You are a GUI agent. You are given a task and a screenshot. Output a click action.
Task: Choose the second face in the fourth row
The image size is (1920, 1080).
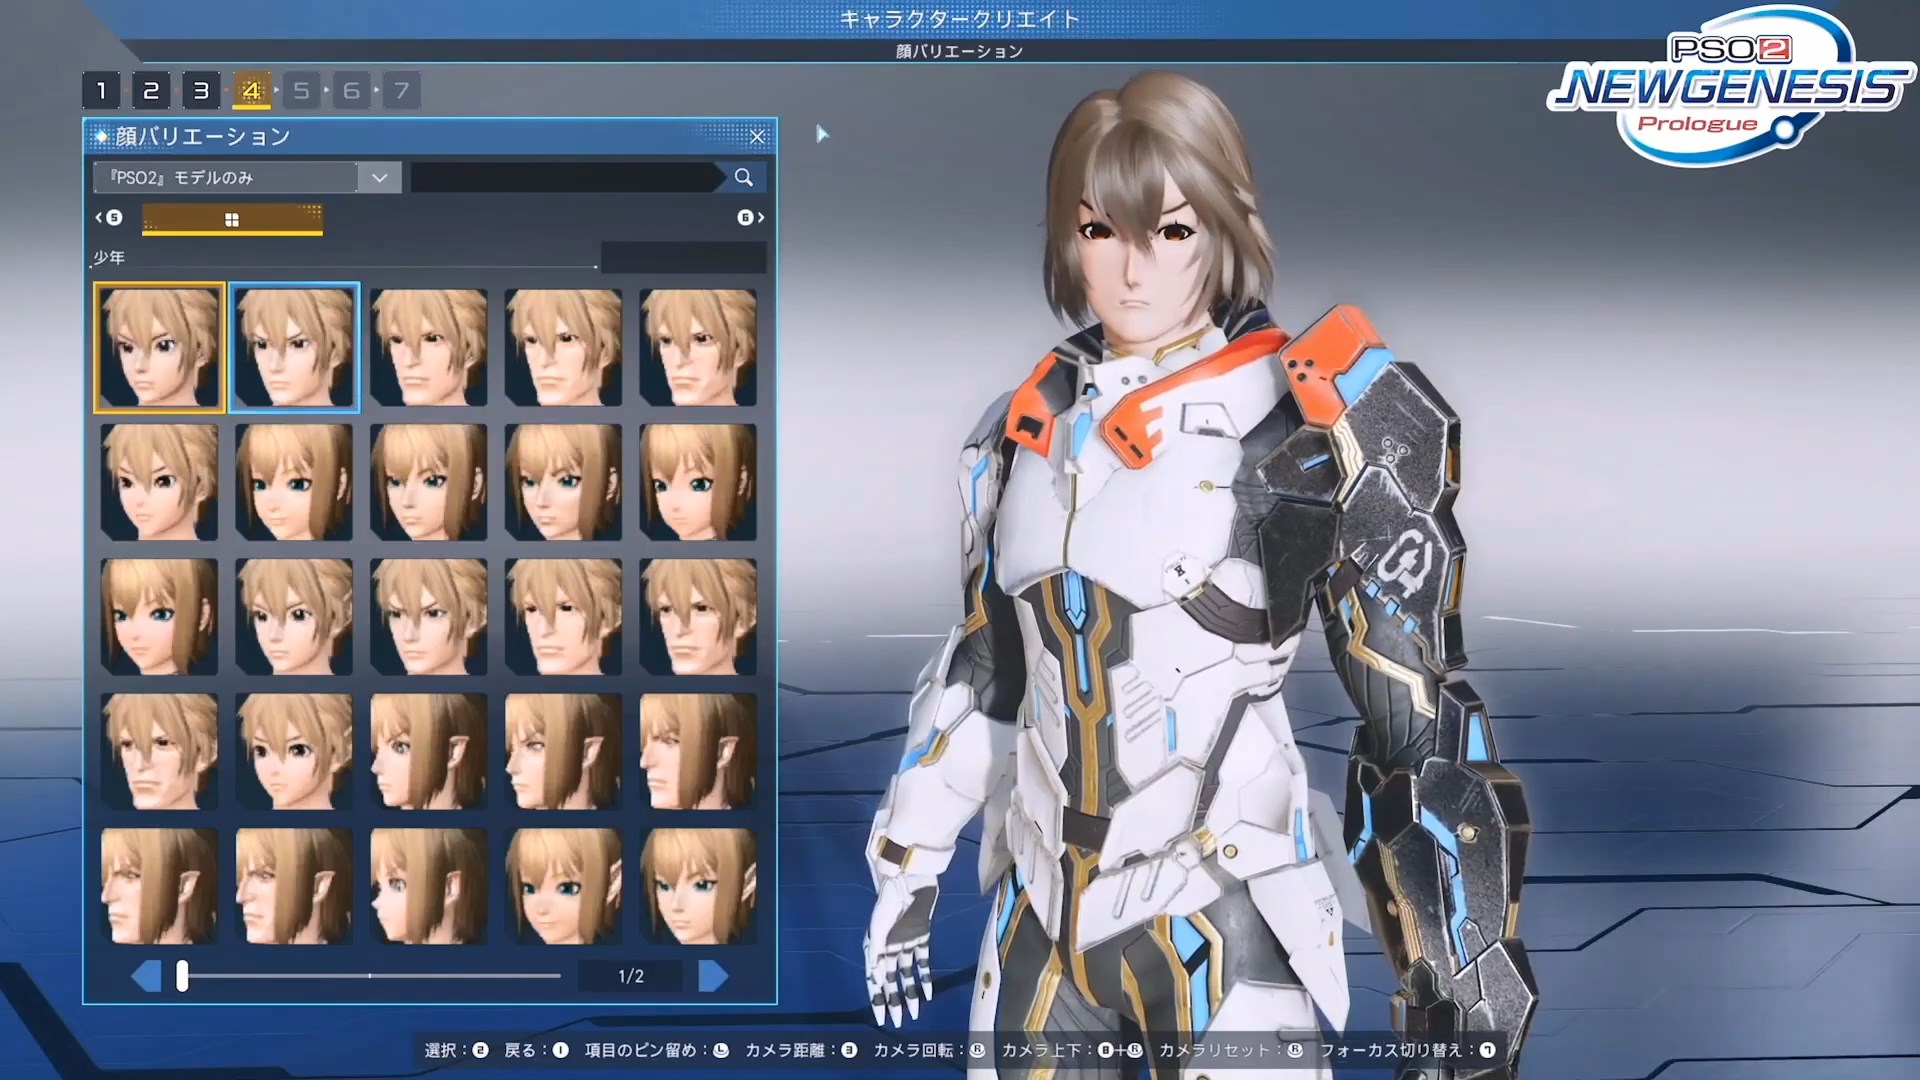point(294,752)
